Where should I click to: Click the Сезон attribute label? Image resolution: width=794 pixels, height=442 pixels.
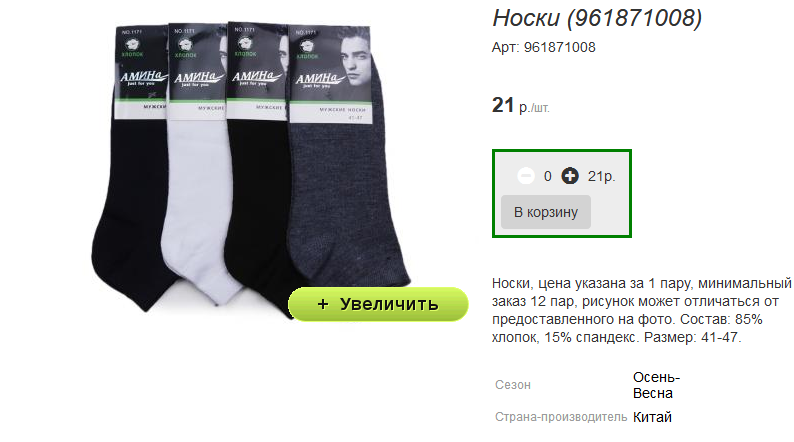513,385
